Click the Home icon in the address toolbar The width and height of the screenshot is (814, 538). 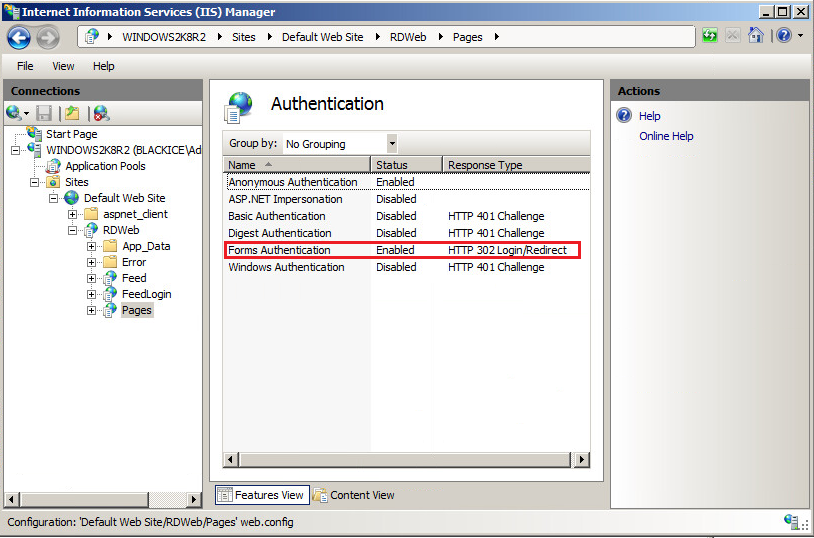(x=756, y=36)
